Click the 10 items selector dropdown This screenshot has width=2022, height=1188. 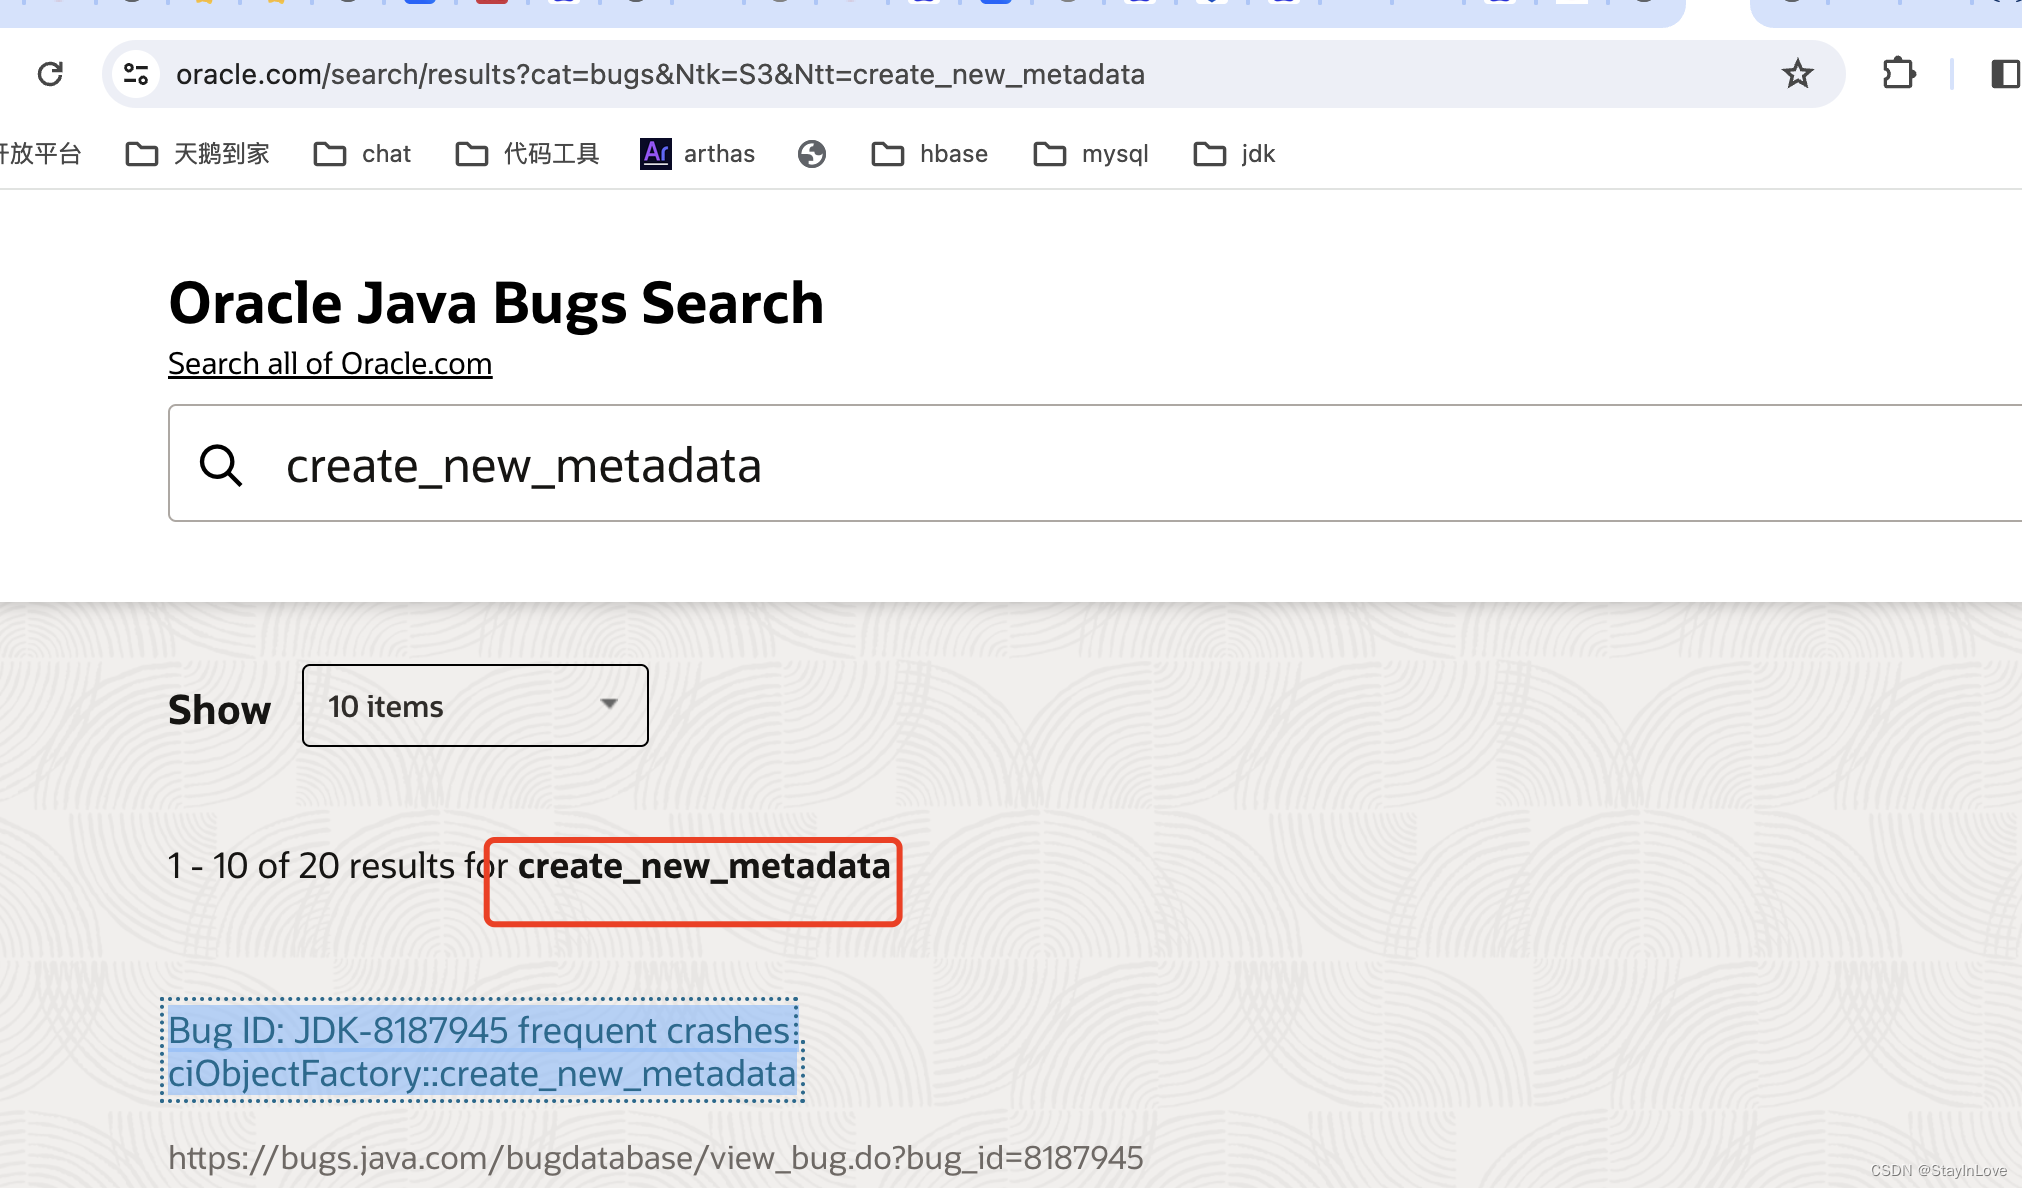[475, 704]
